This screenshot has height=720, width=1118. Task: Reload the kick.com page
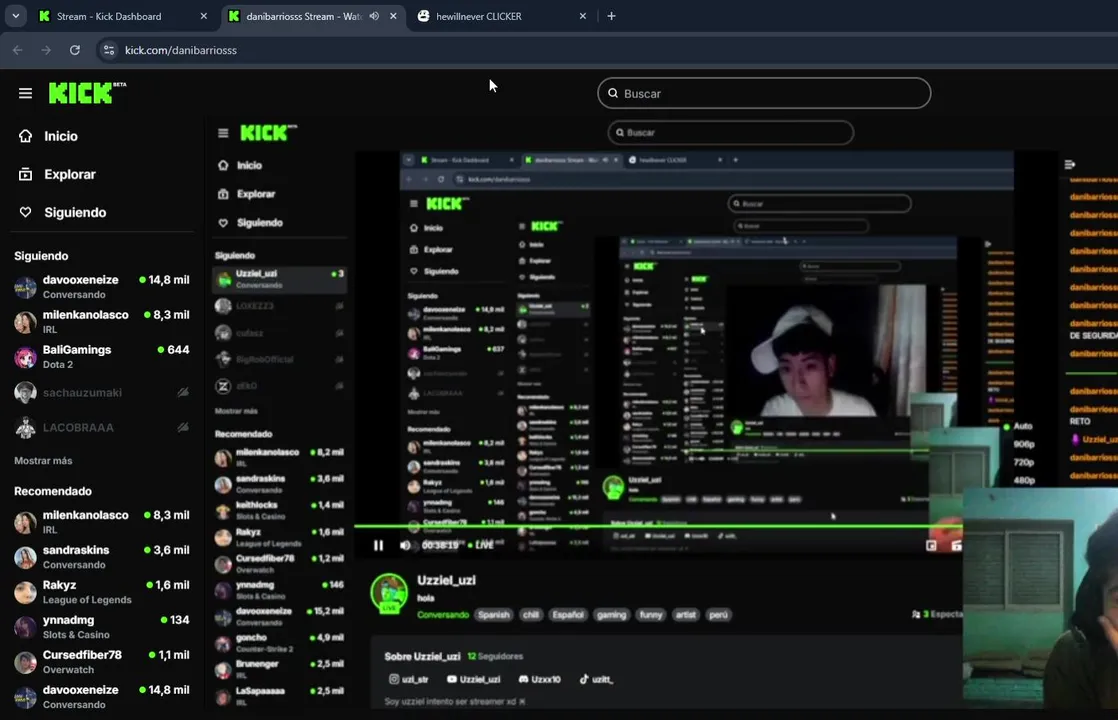pos(75,50)
